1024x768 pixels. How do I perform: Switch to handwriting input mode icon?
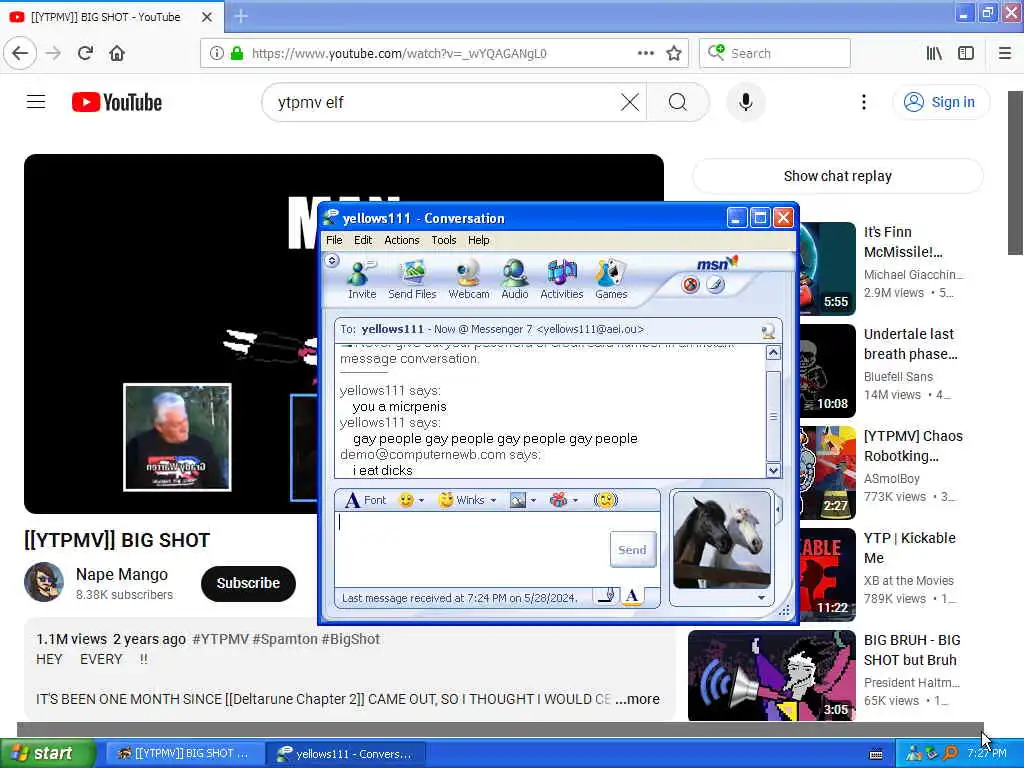pyautogui.click(x=607, y=596)
